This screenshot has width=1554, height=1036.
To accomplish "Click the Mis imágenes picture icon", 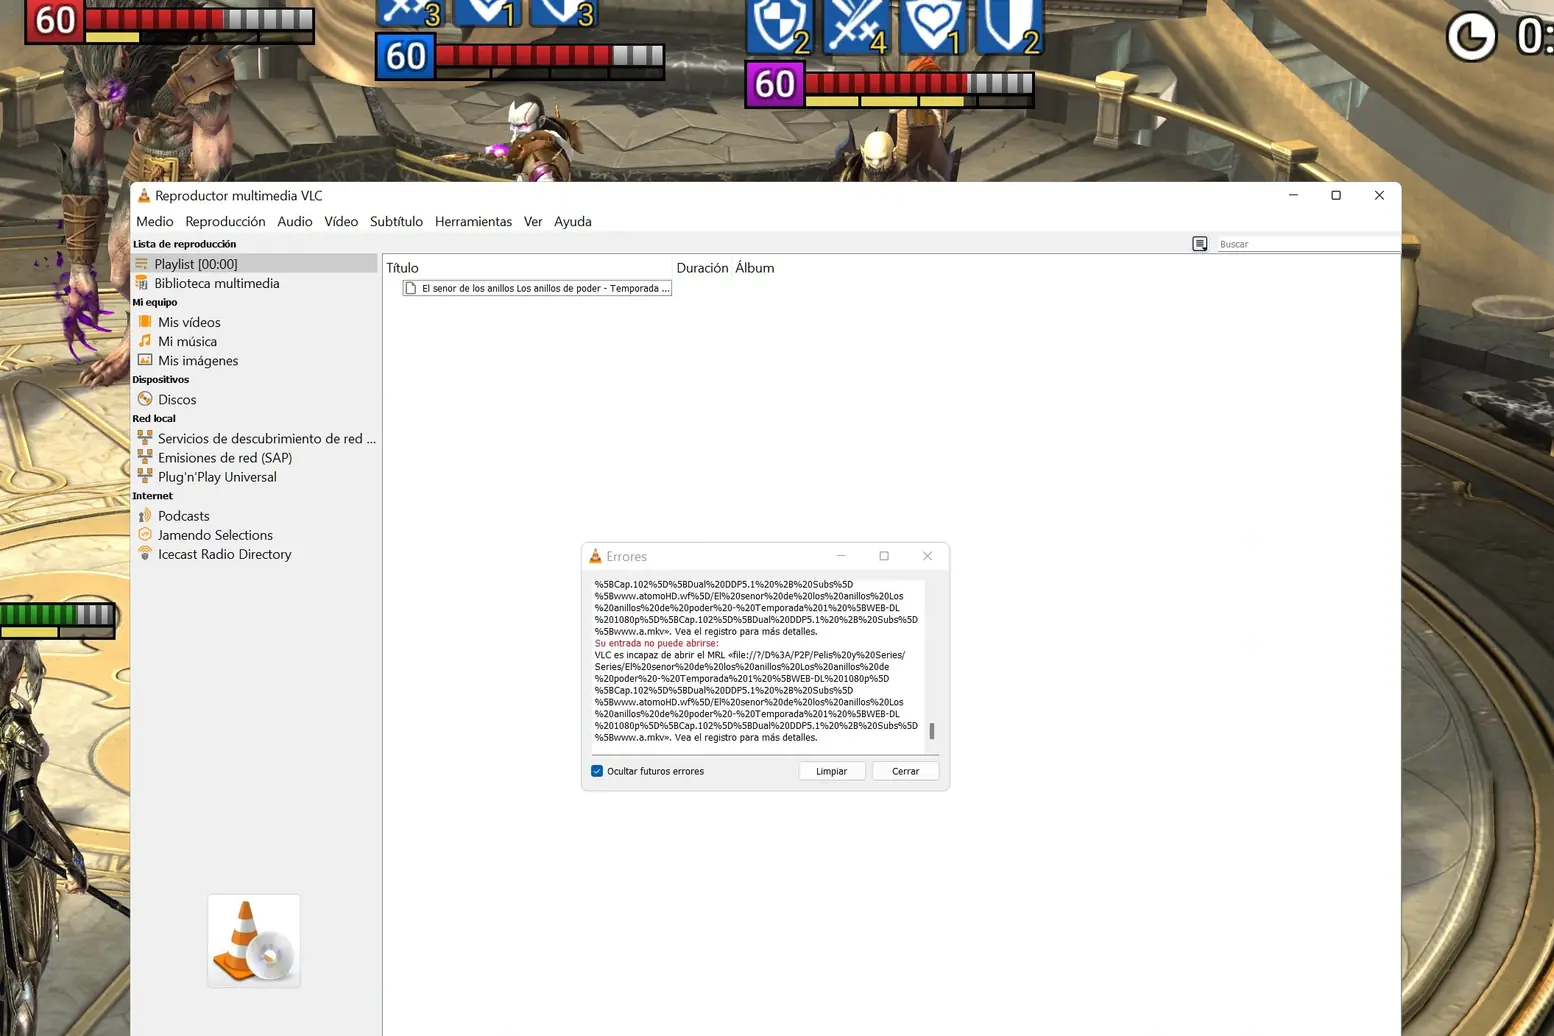I will pos(145,360).
